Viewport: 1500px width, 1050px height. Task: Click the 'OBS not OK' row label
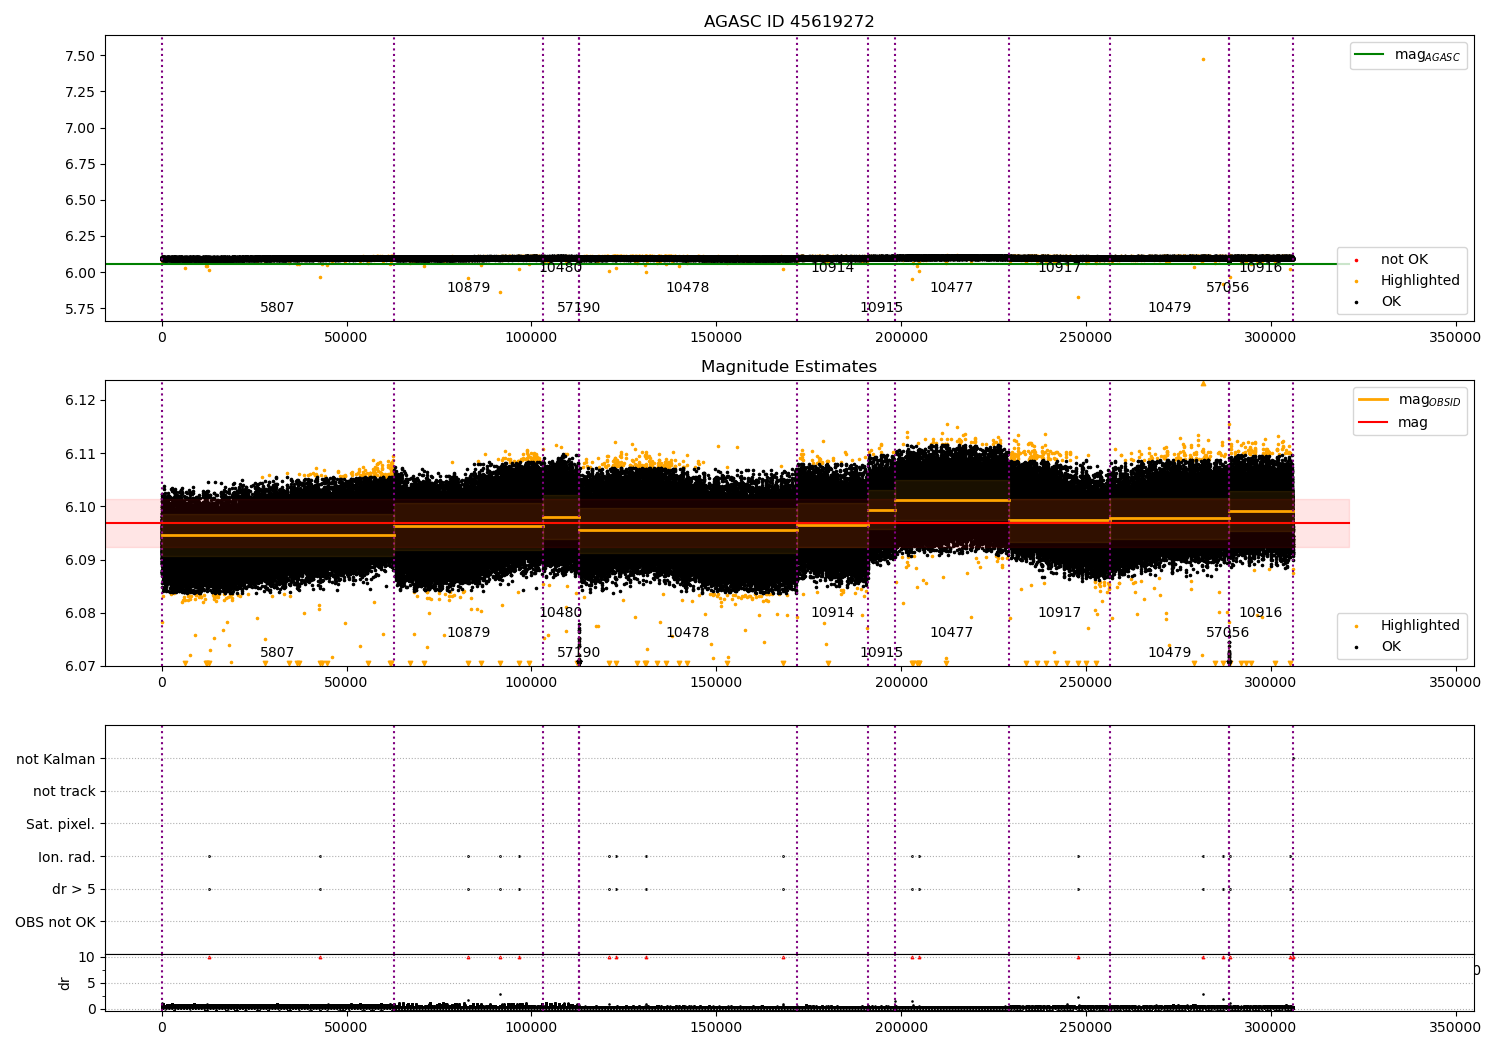(x=55, y=922)
